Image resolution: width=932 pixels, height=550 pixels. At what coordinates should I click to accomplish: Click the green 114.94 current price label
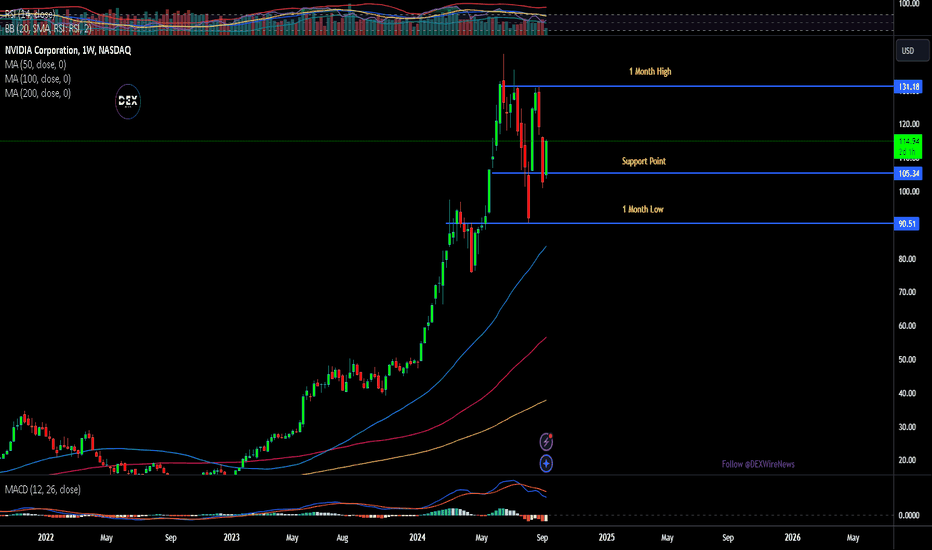coord(908,146)
